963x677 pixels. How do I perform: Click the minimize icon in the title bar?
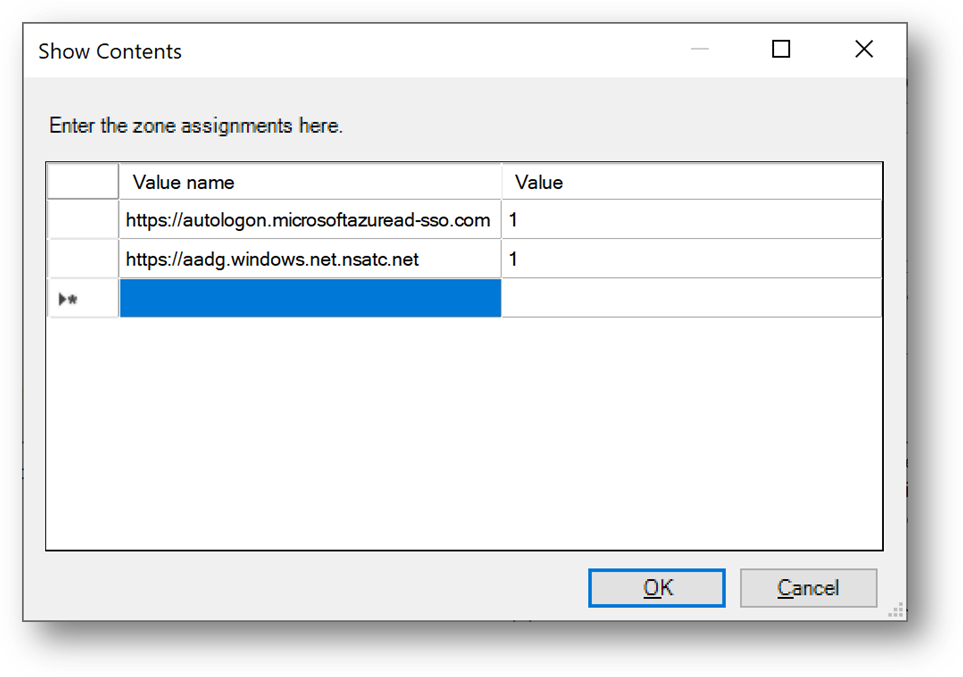pyautogui.click(x=699, y=50)
